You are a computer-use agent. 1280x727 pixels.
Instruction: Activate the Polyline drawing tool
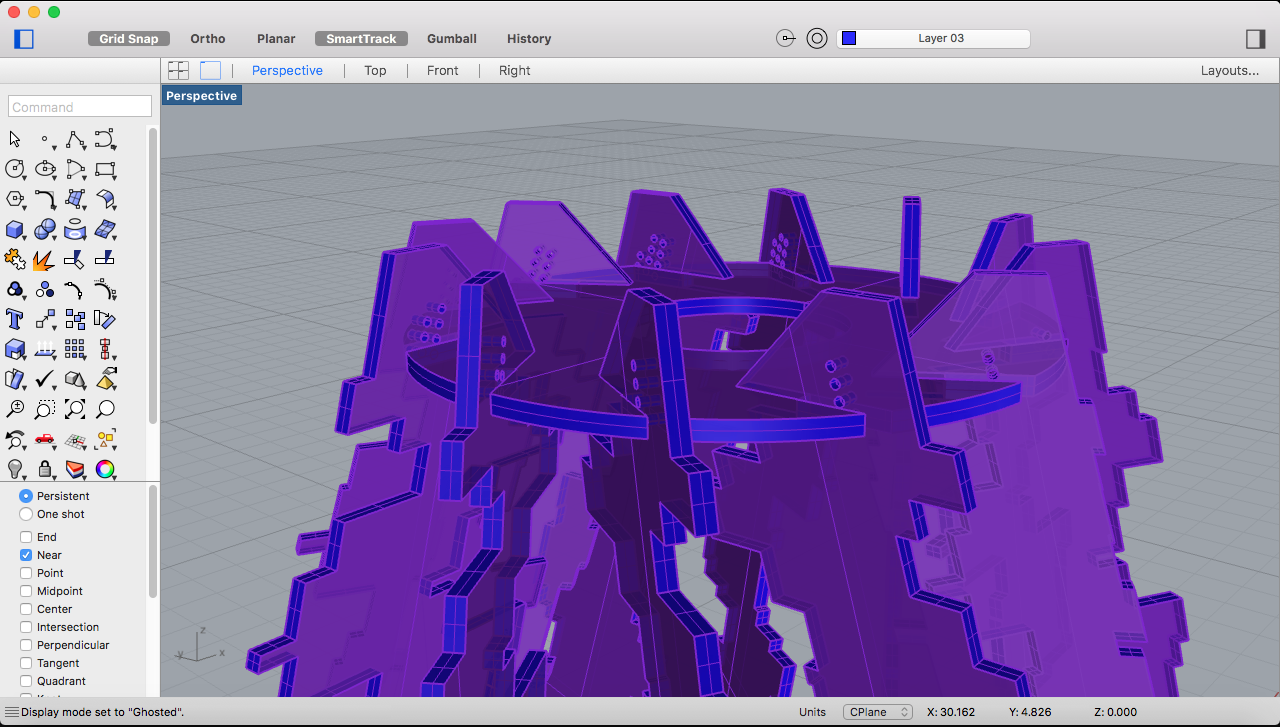tap(75, 139)
